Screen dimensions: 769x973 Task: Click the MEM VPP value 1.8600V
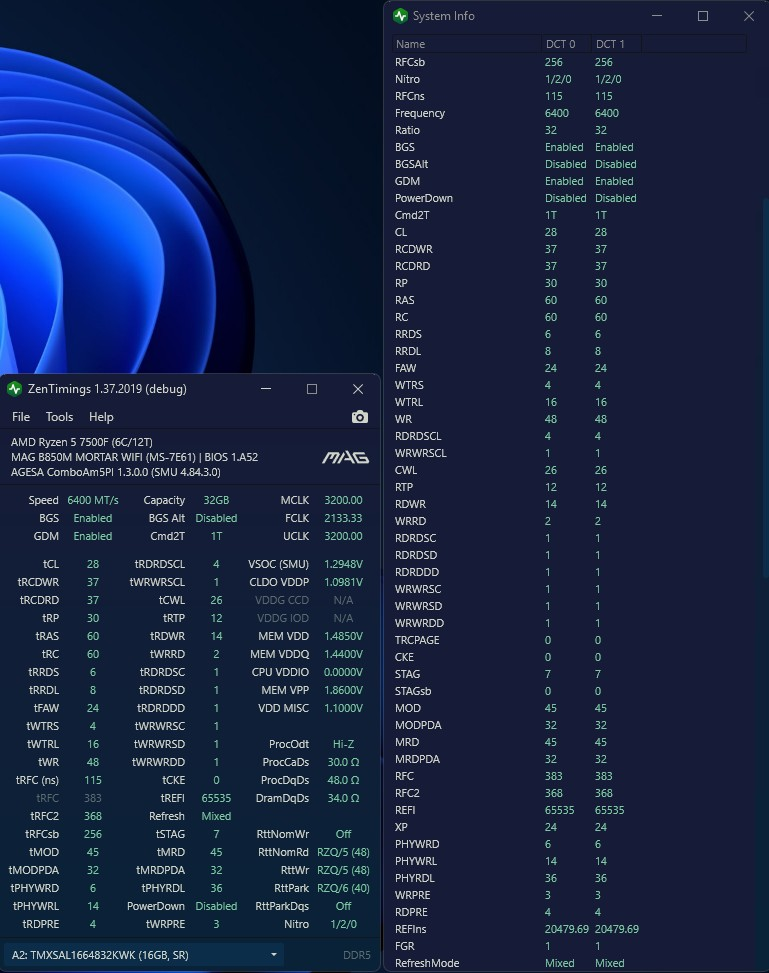[x=343, y=690]
